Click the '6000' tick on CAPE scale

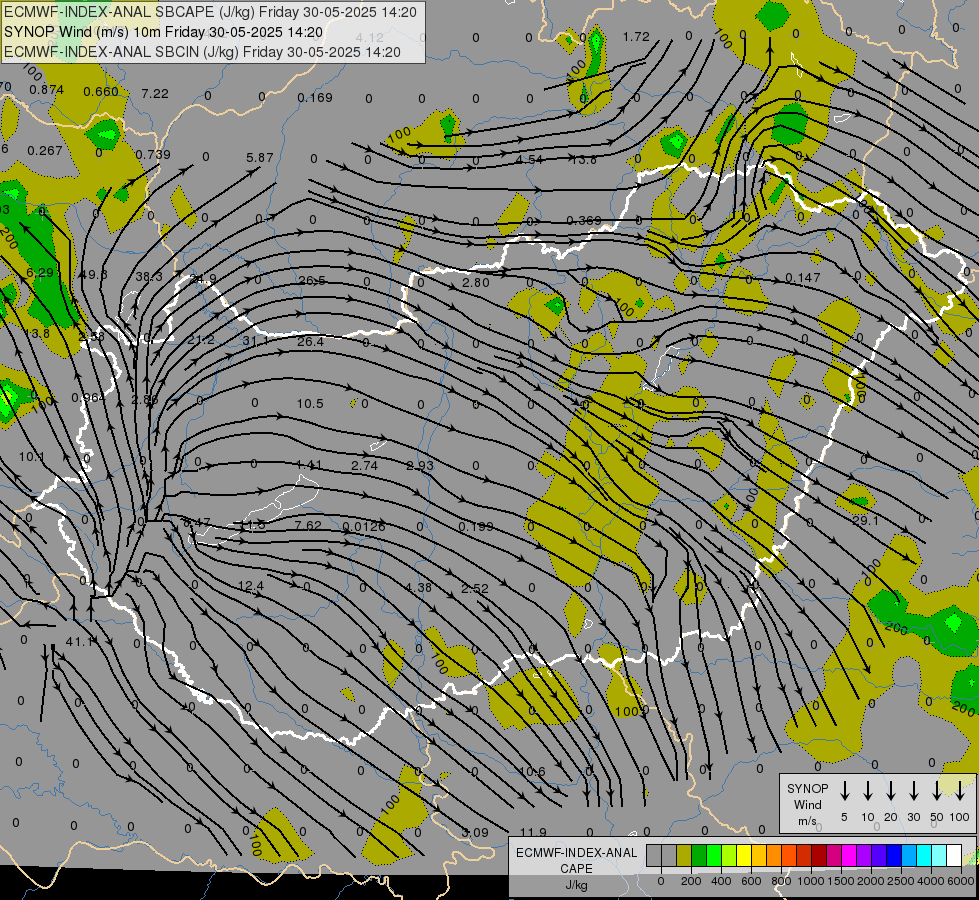pyautogui.click(x=962, y=881)
